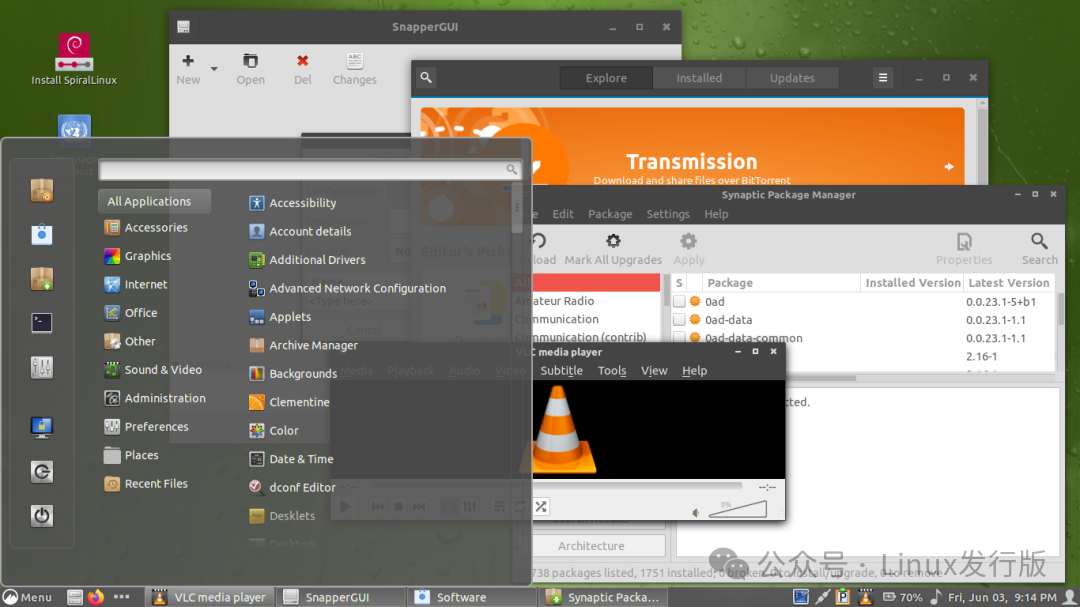This screenshot has width=1080, height=607.
Task: Click the power off sidebar icon
Action: coord(41,515)
